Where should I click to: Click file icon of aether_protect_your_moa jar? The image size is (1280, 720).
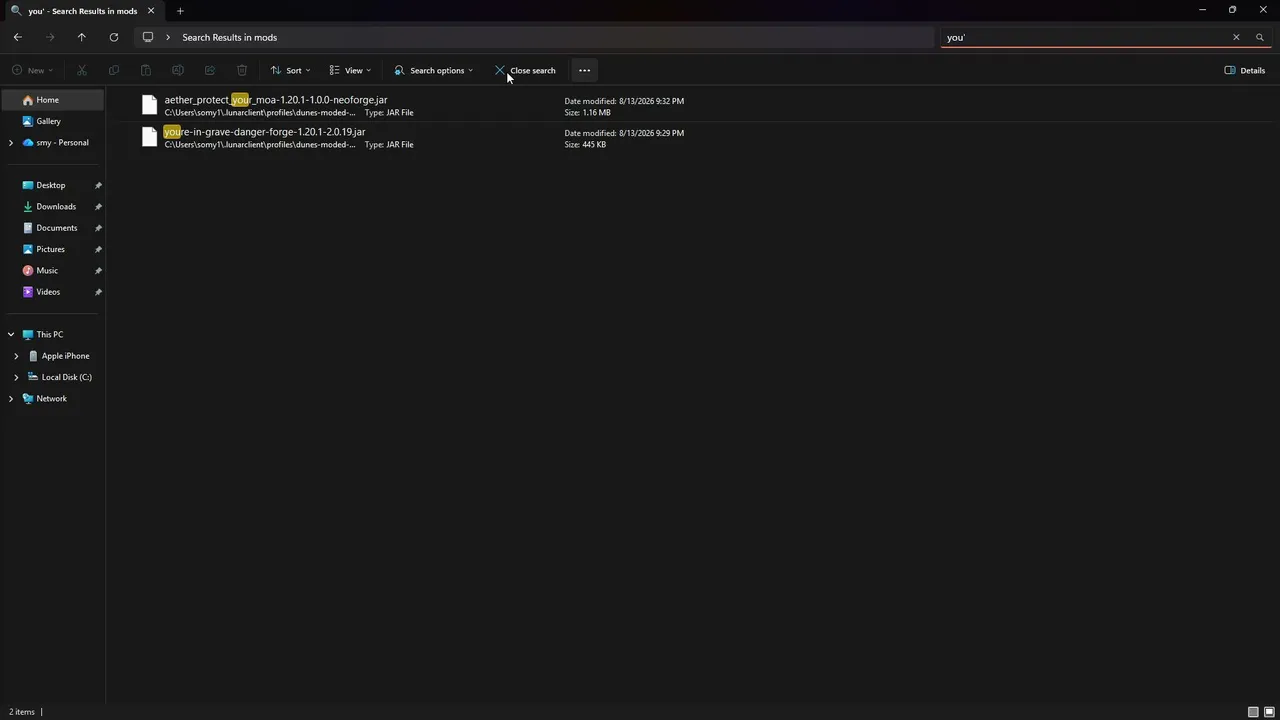(x=150, y=105)
